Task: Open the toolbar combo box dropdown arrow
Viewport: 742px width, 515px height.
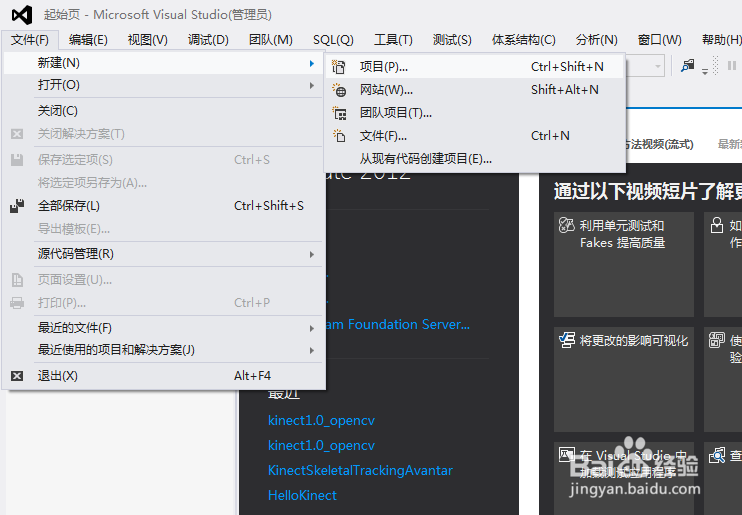Action: (x=658, y=66)
